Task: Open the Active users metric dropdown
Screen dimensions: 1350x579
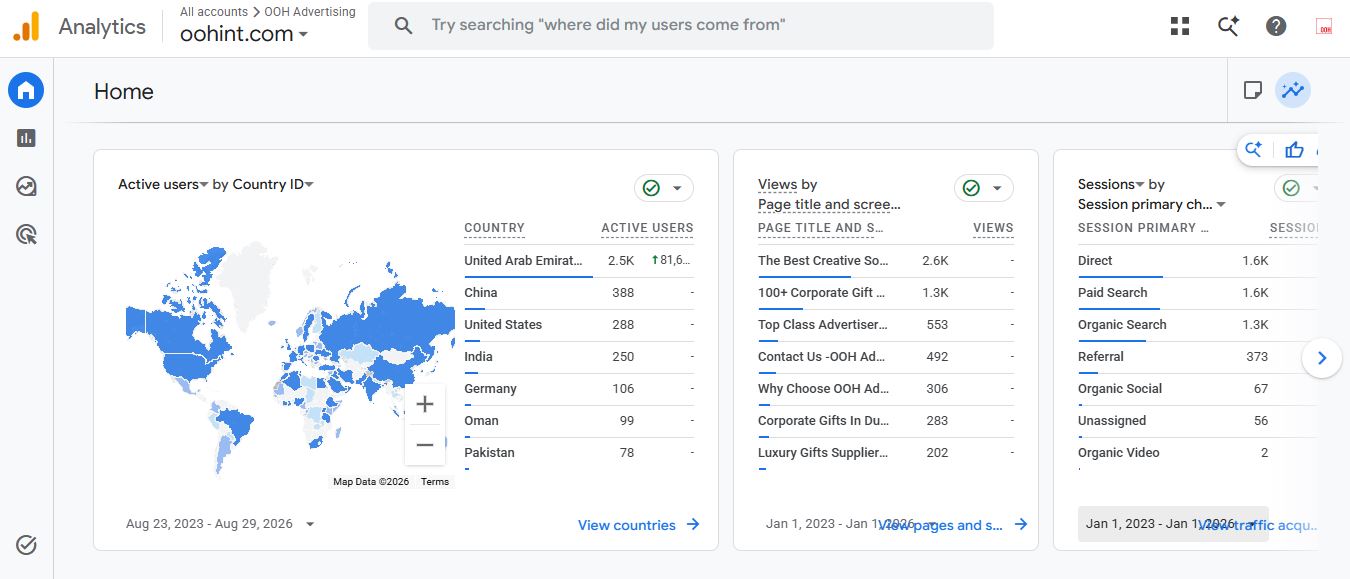Action: 163,184
